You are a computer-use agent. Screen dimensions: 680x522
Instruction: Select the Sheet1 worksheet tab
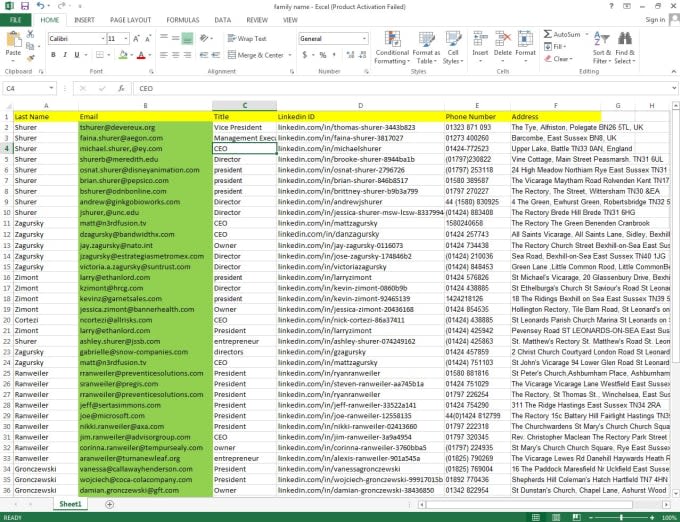70,504
